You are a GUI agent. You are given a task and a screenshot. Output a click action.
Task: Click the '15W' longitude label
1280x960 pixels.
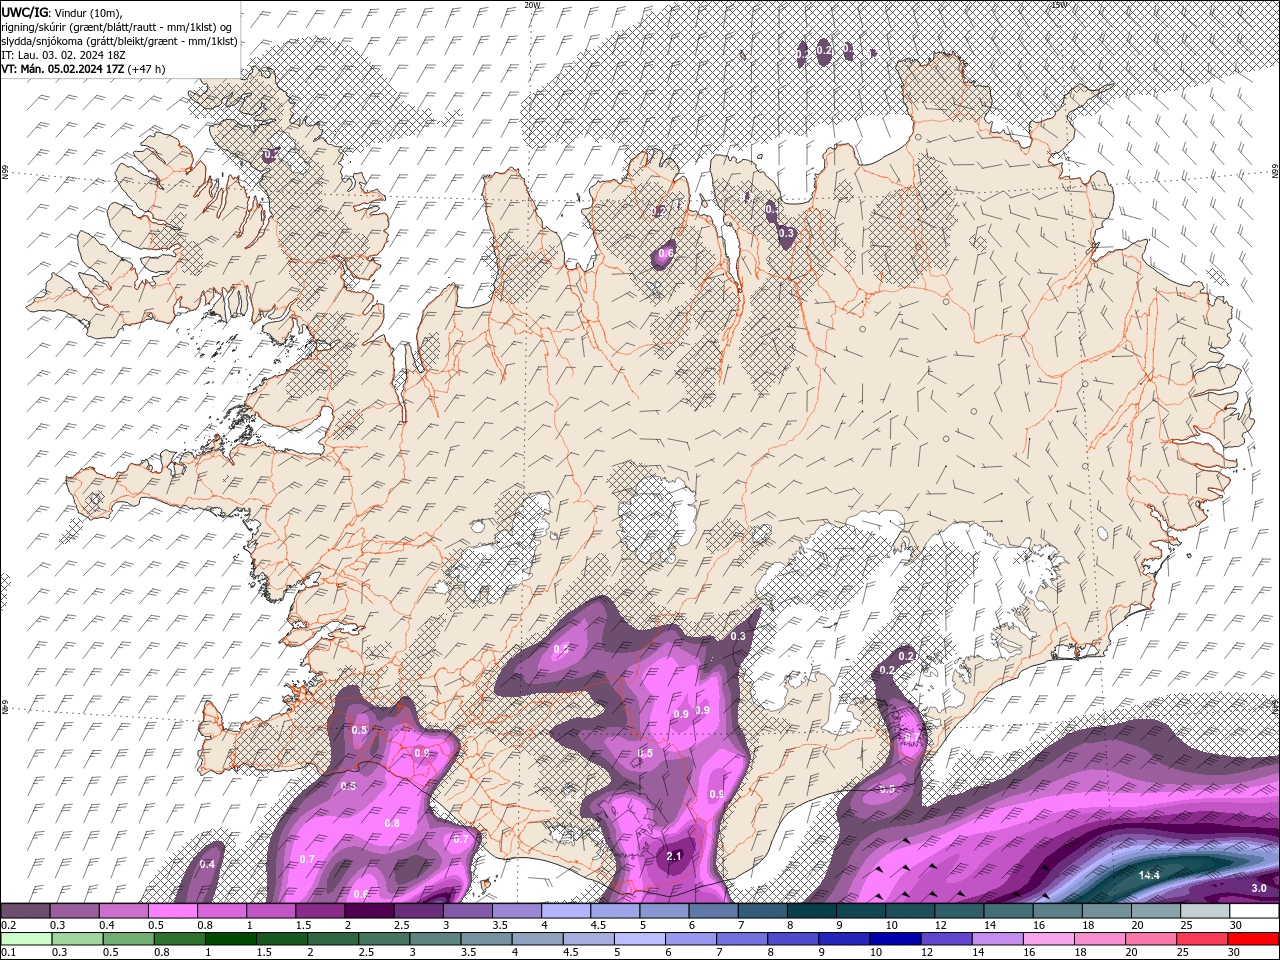click(x=1059, y=5)
